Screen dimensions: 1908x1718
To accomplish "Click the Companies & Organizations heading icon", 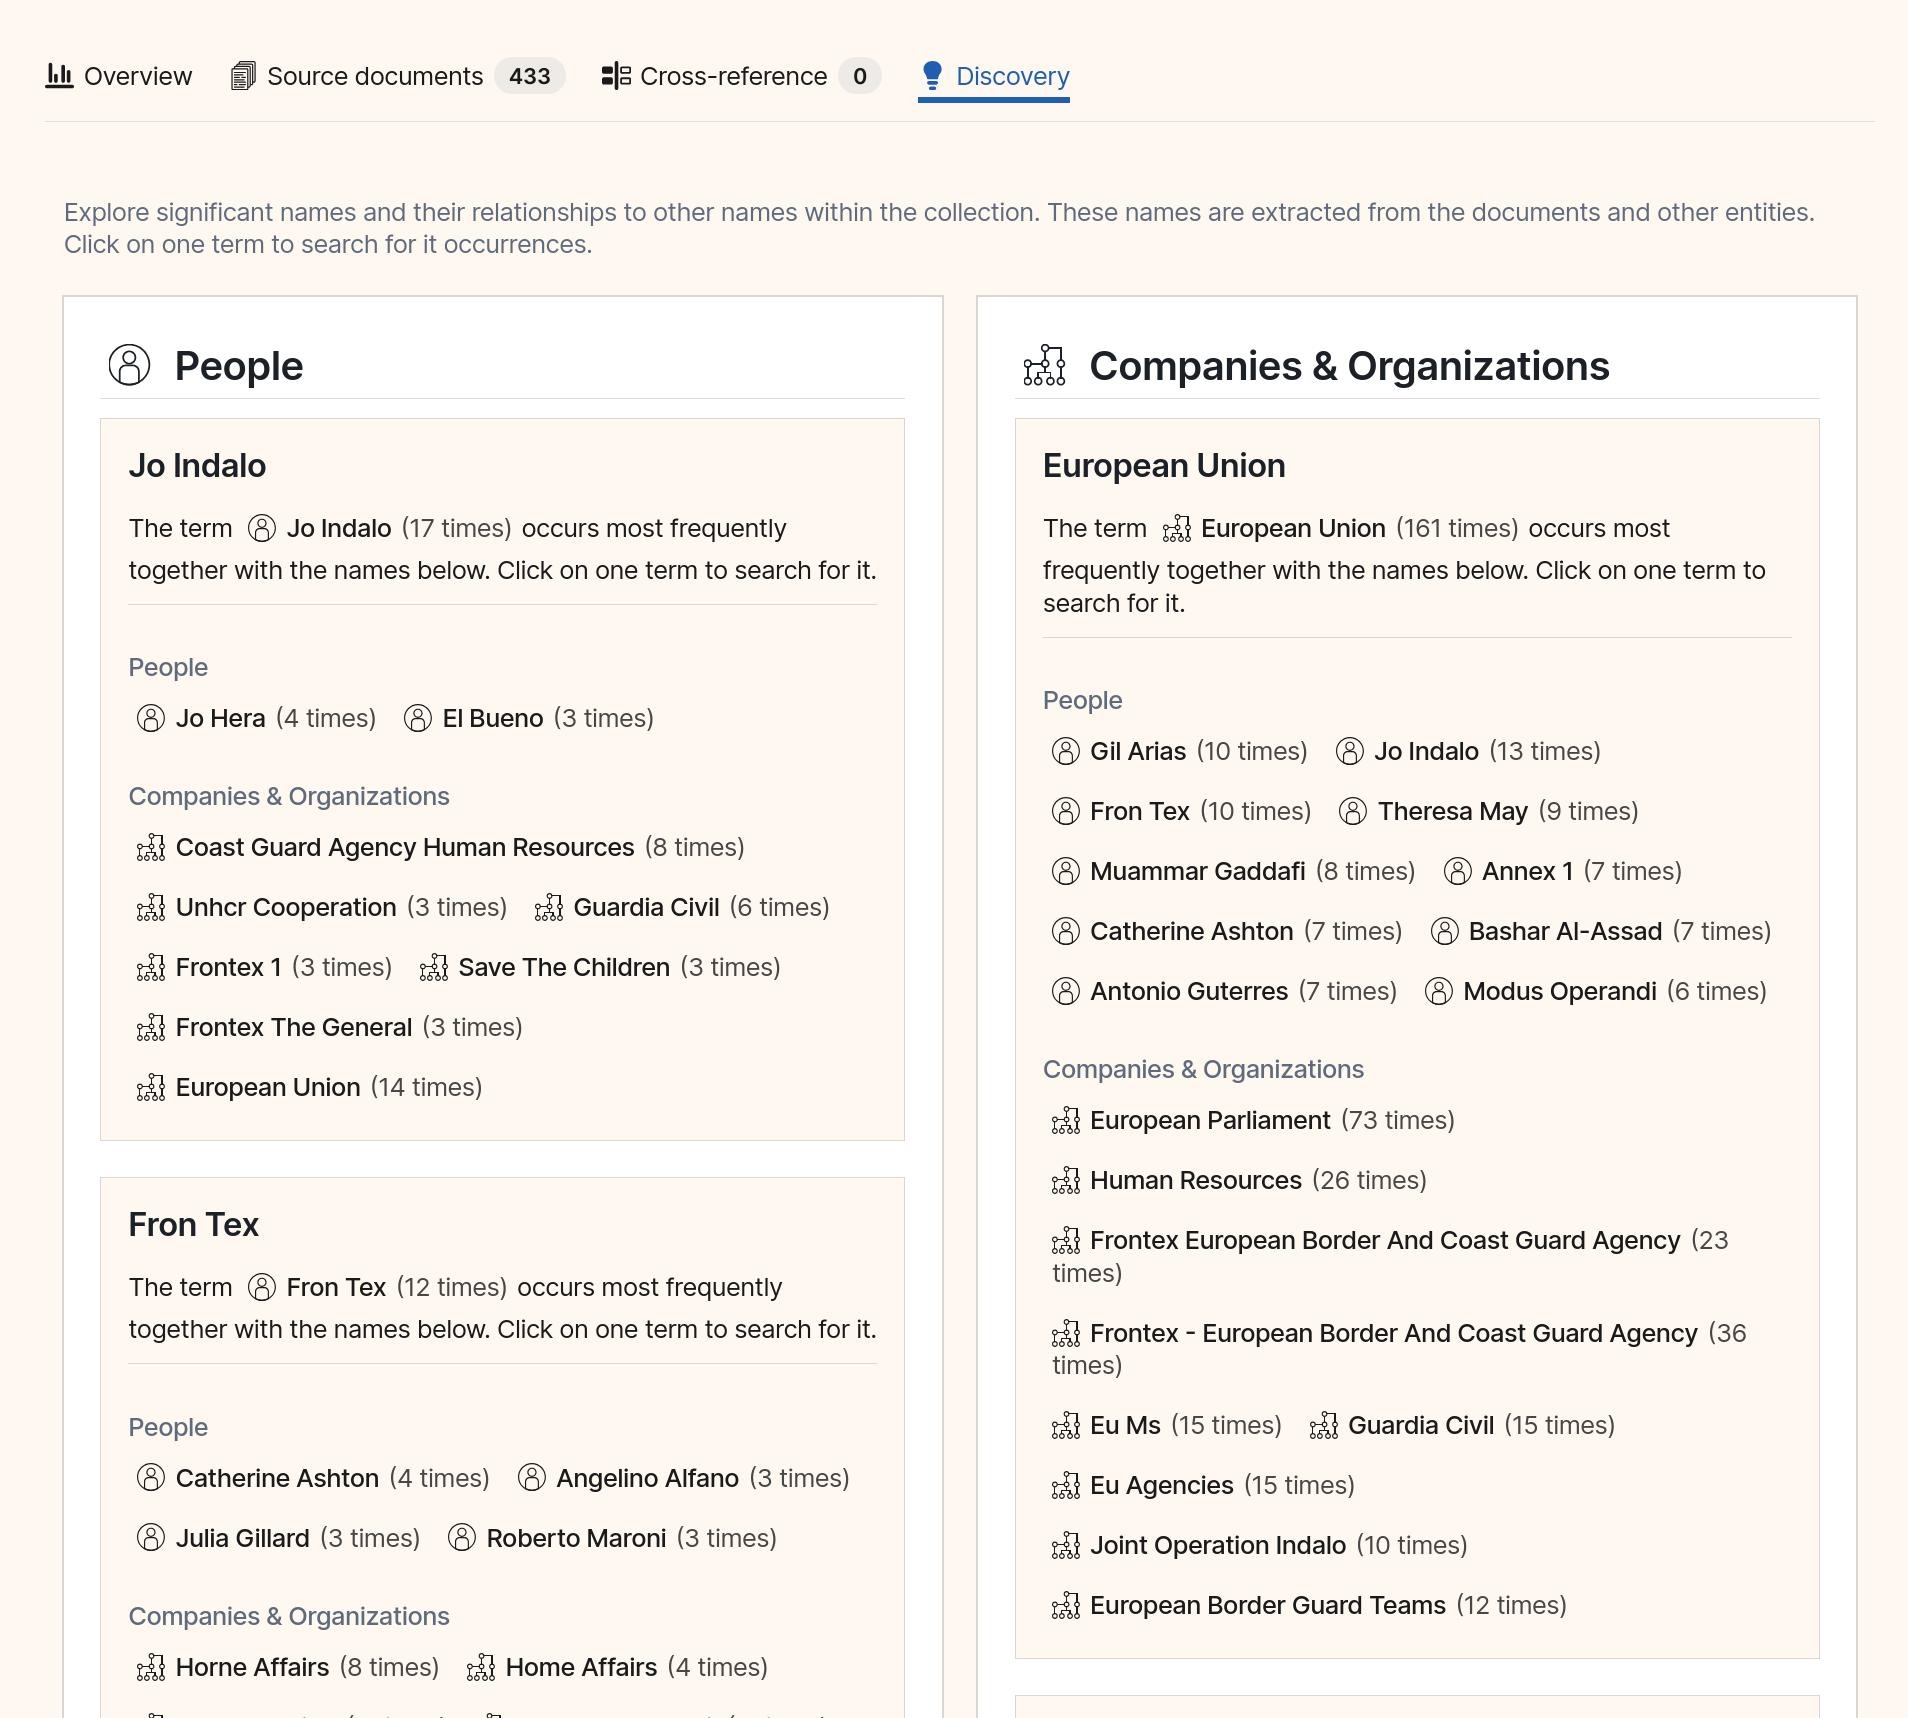I will tap(1044, 365).
